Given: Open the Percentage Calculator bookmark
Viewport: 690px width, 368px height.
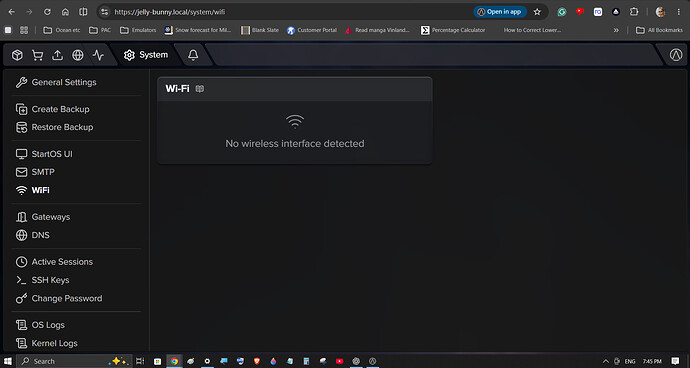Looking at the screenshot, I should (453, 30).
